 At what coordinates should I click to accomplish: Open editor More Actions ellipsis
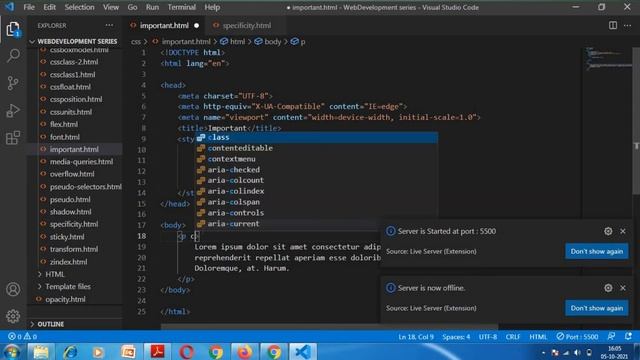[627, 25]
